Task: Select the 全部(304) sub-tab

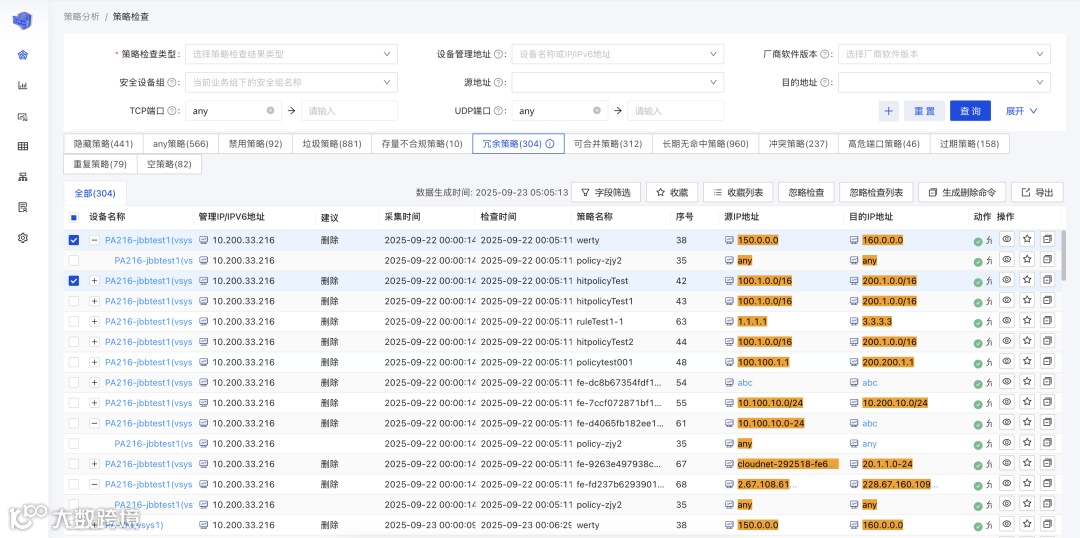Action: pos(94,194)
